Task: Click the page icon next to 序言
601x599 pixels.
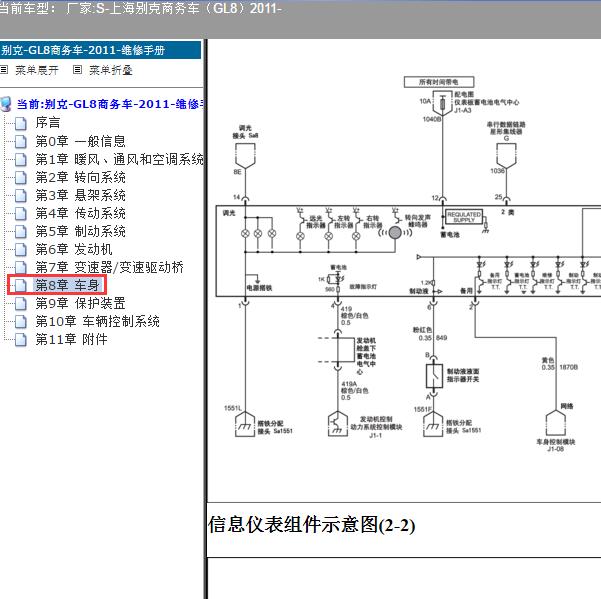Action: 21,123
